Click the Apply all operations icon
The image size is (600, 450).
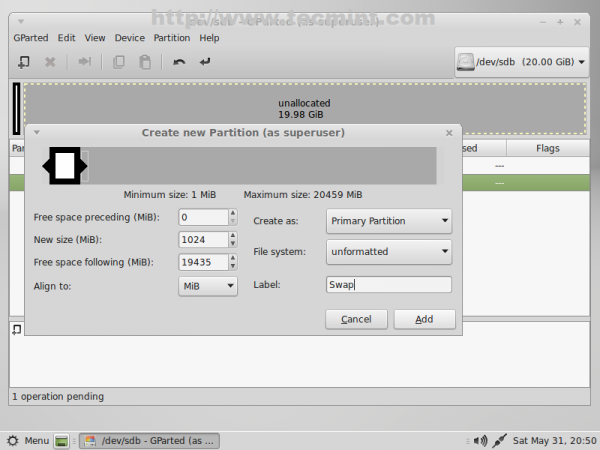(205, 62)
